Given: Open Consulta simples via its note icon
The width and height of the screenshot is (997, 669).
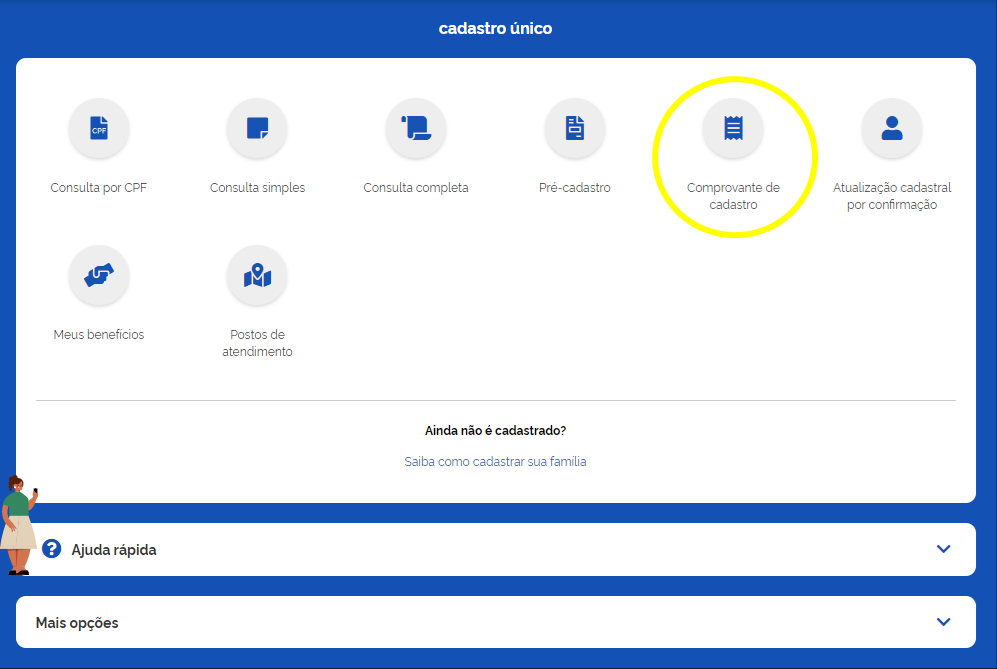Looking at the screenshot, I should point(257,129).
